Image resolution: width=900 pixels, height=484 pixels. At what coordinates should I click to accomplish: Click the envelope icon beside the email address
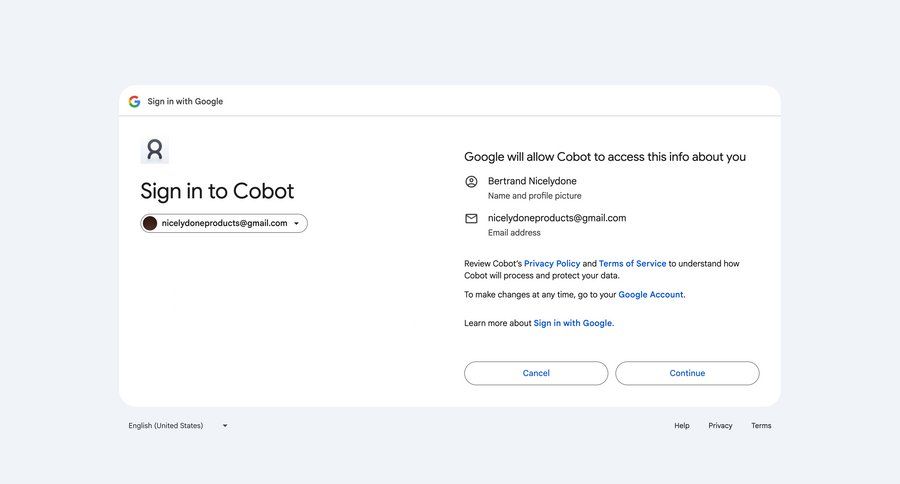coord(471,218)
